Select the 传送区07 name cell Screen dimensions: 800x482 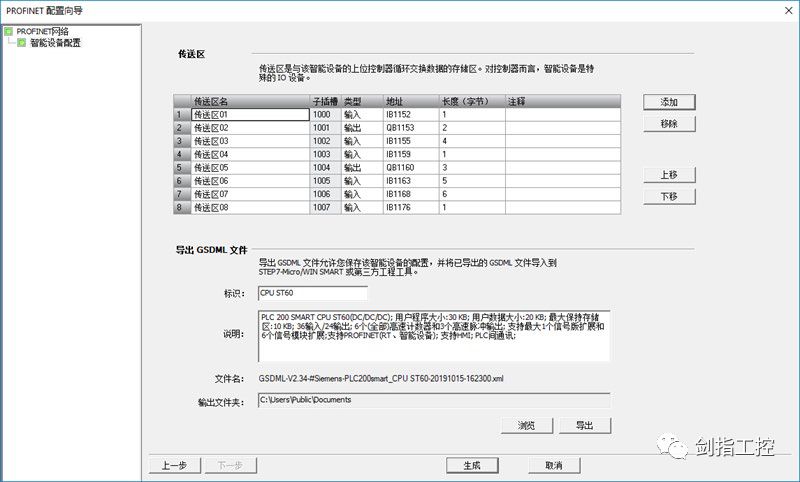tap(251, 194)
